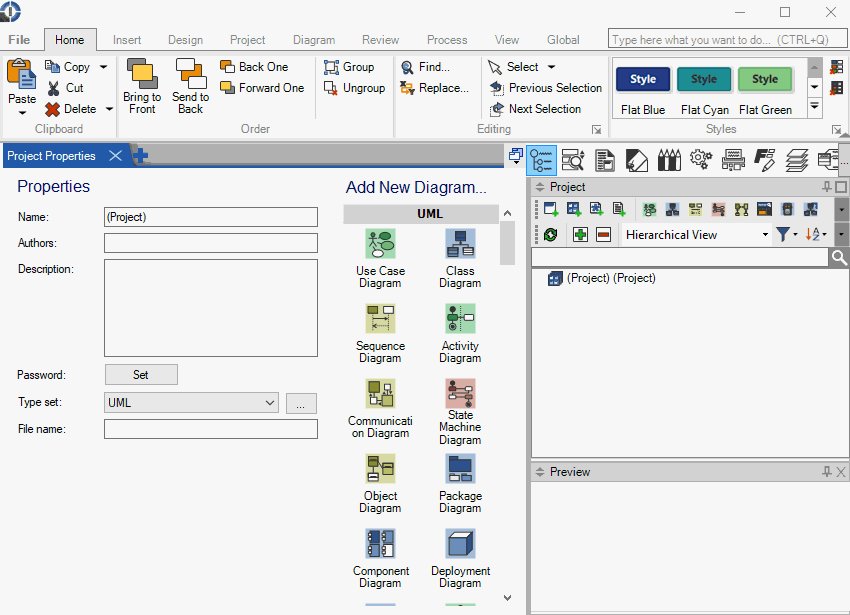Click into the Authors text field
The height and width of the screenshot is (615, 850).
point(211,243)
